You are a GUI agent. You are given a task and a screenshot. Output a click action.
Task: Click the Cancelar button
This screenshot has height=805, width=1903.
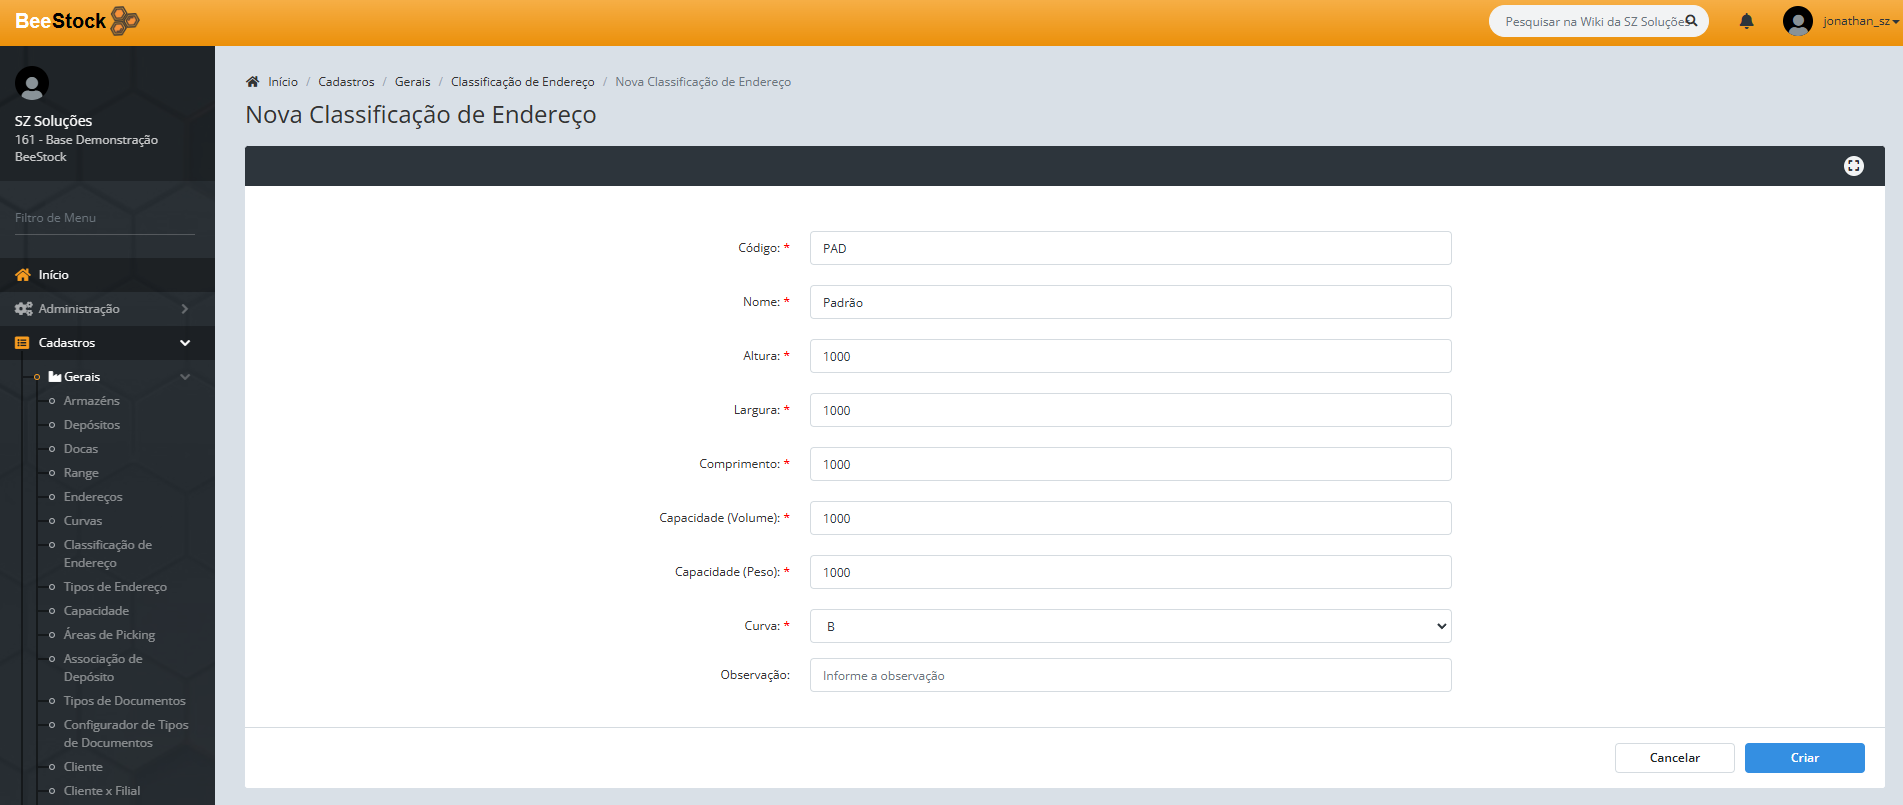(1674, 758)
